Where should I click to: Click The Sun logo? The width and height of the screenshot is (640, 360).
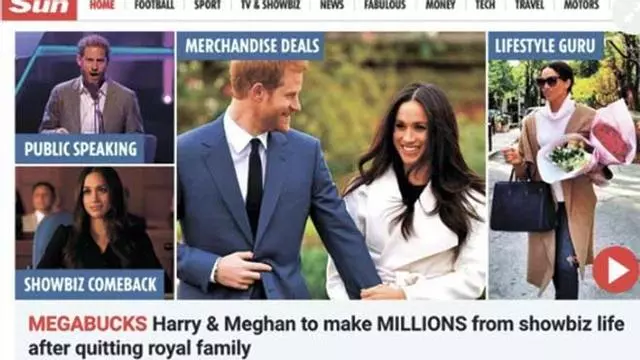click(39, 9)
